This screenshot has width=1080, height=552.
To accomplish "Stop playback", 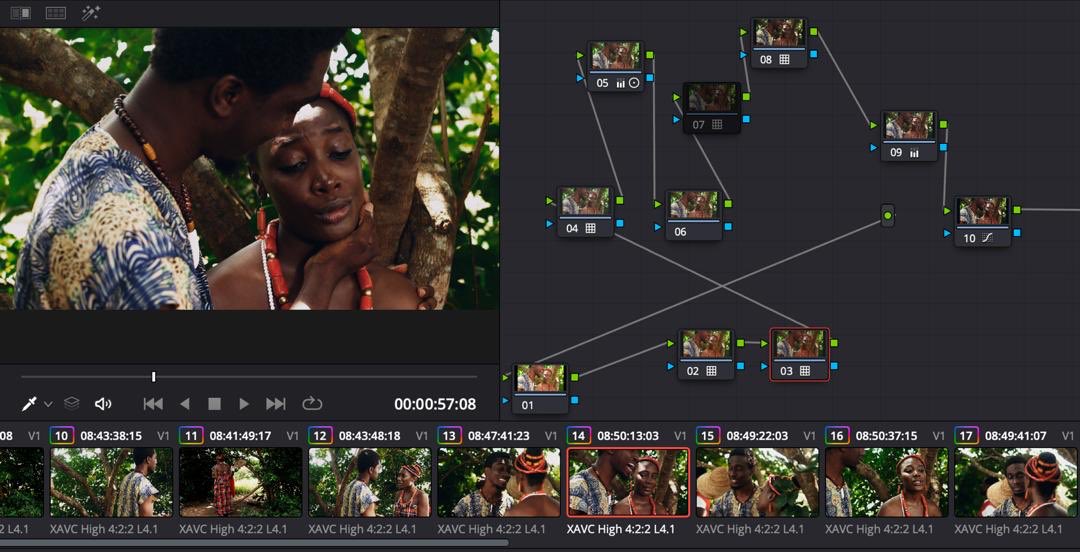I will click(x=214, y=404).
